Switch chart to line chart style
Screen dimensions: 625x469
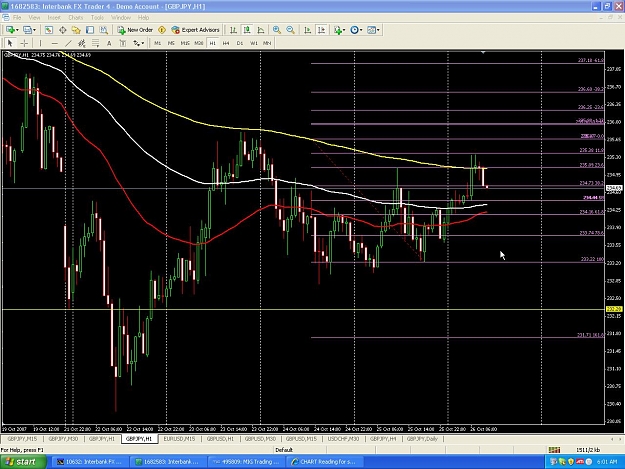click(x=261, y=30)
